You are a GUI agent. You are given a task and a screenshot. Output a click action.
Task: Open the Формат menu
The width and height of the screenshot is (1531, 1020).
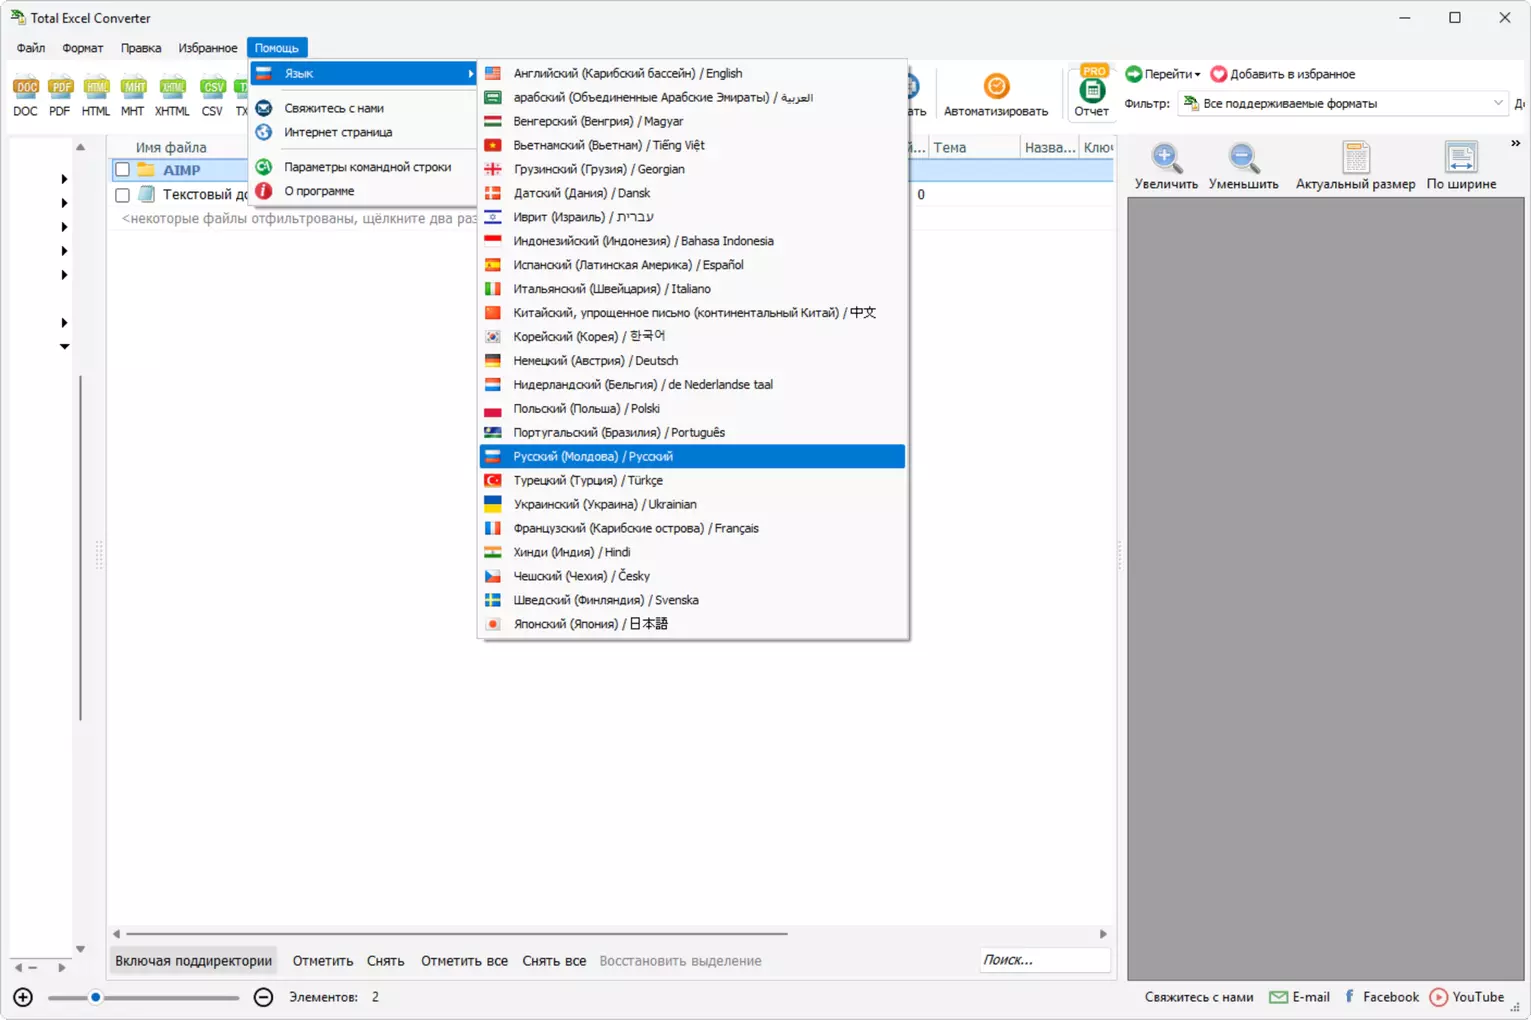pyautogui.click(x=83, y=48)
